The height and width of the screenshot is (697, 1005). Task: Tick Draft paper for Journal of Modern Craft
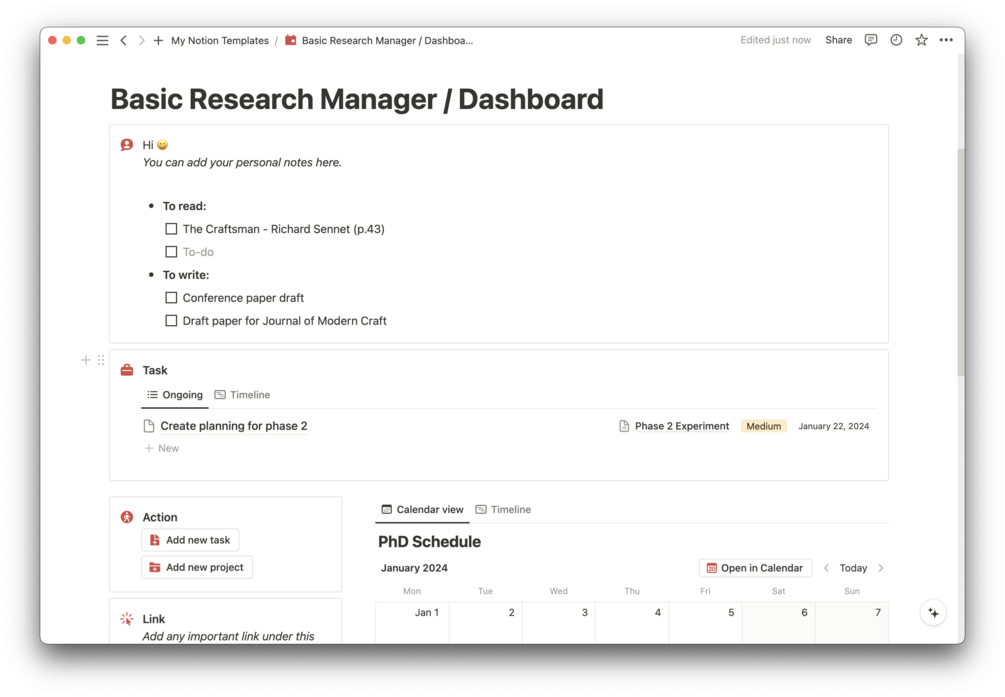pyautogui.click(x=171, y=321)
